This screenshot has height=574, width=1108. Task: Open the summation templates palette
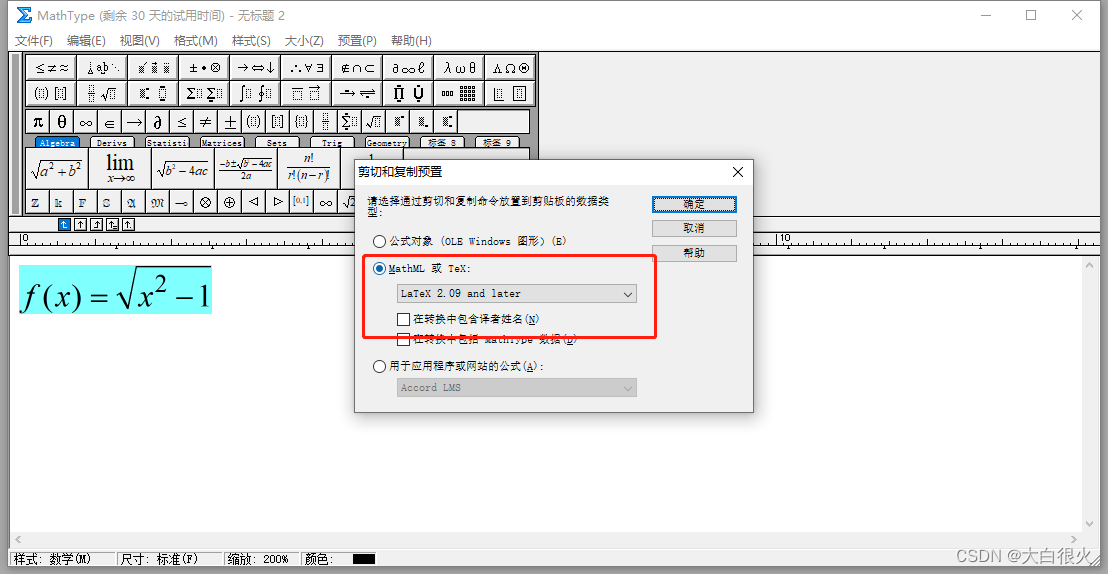click(x=204, y=93)
